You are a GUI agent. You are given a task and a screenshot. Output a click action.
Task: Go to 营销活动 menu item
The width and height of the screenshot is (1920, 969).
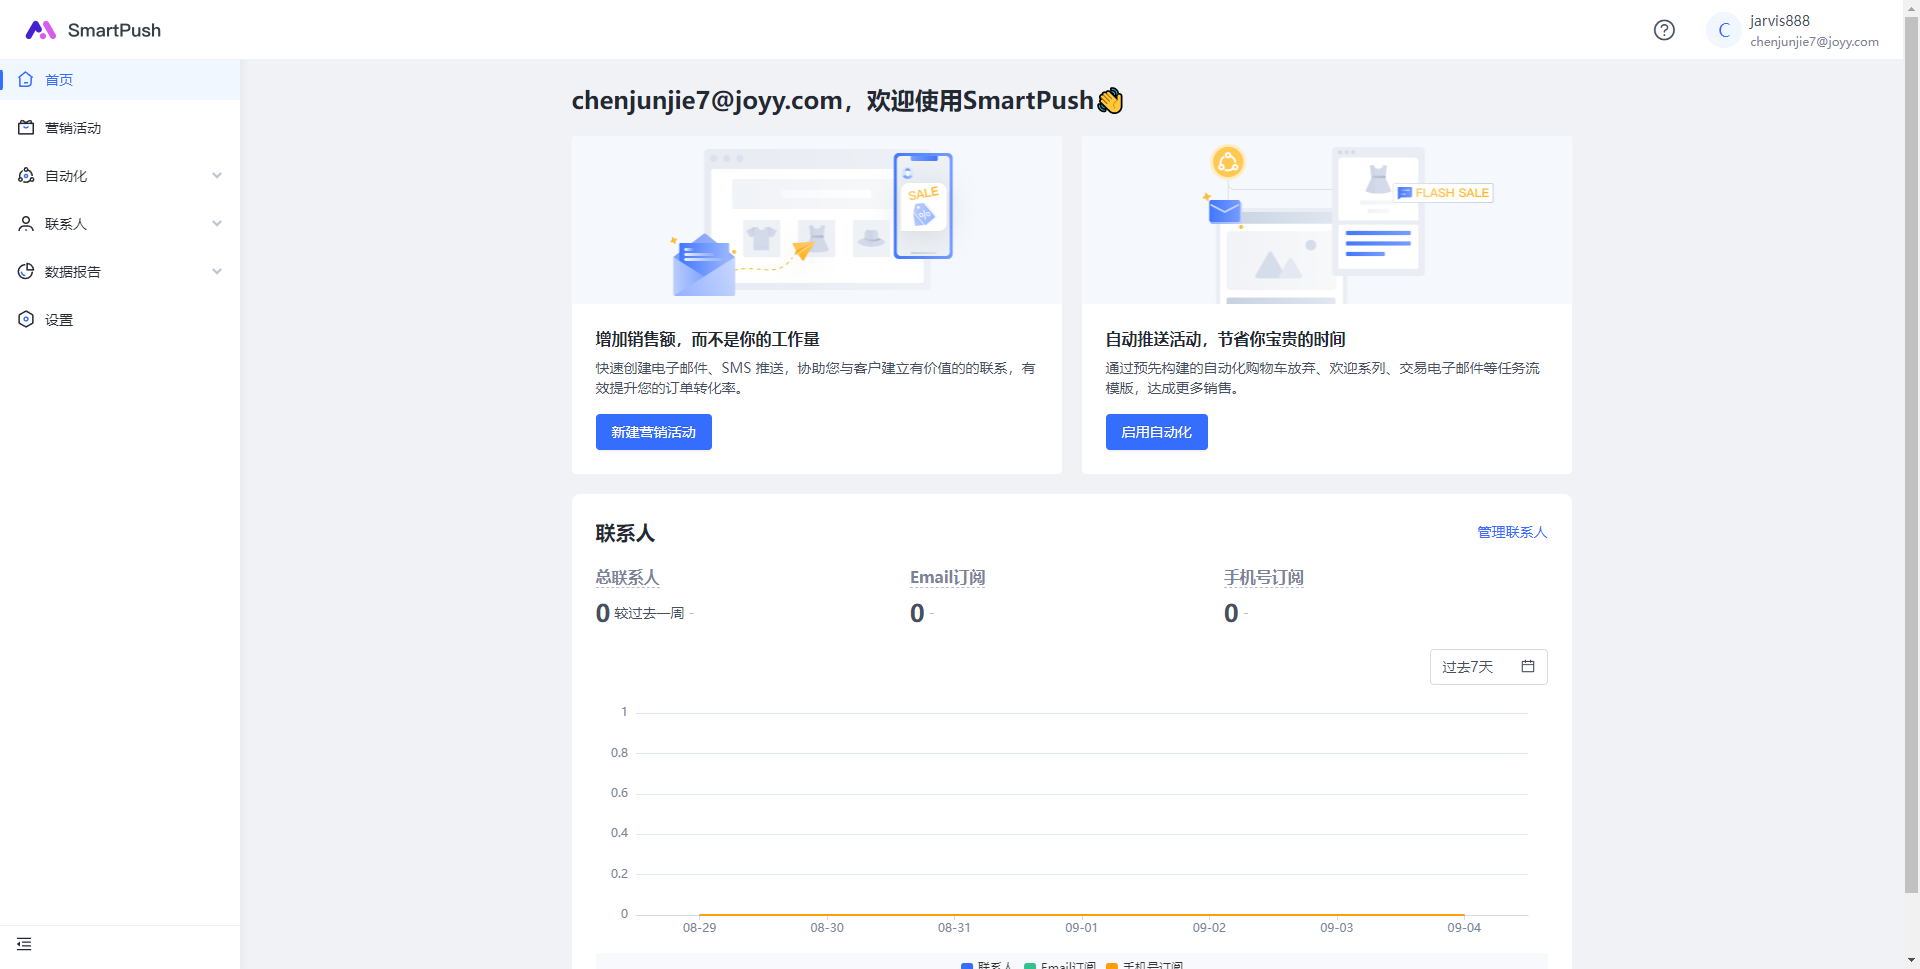(73, 128)
